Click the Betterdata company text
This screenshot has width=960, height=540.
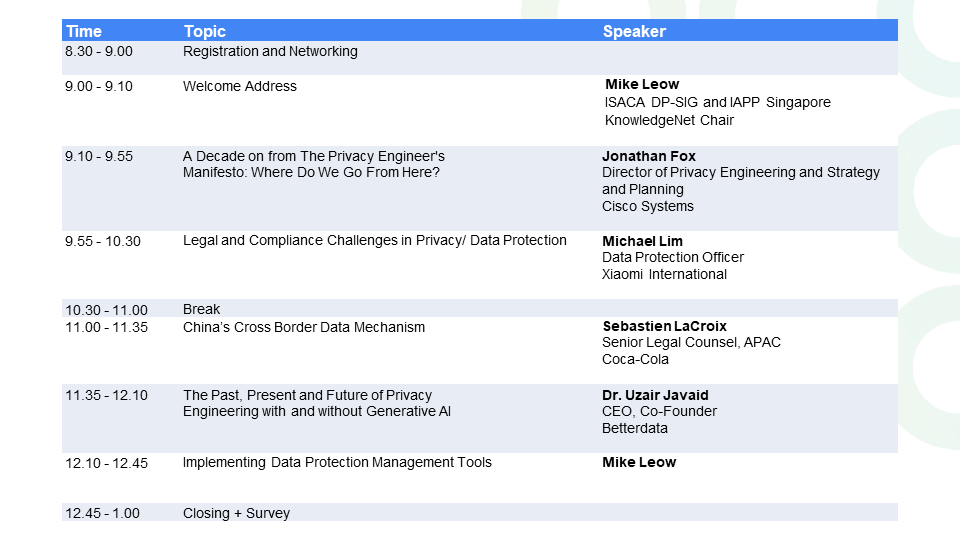coord(634,429)
